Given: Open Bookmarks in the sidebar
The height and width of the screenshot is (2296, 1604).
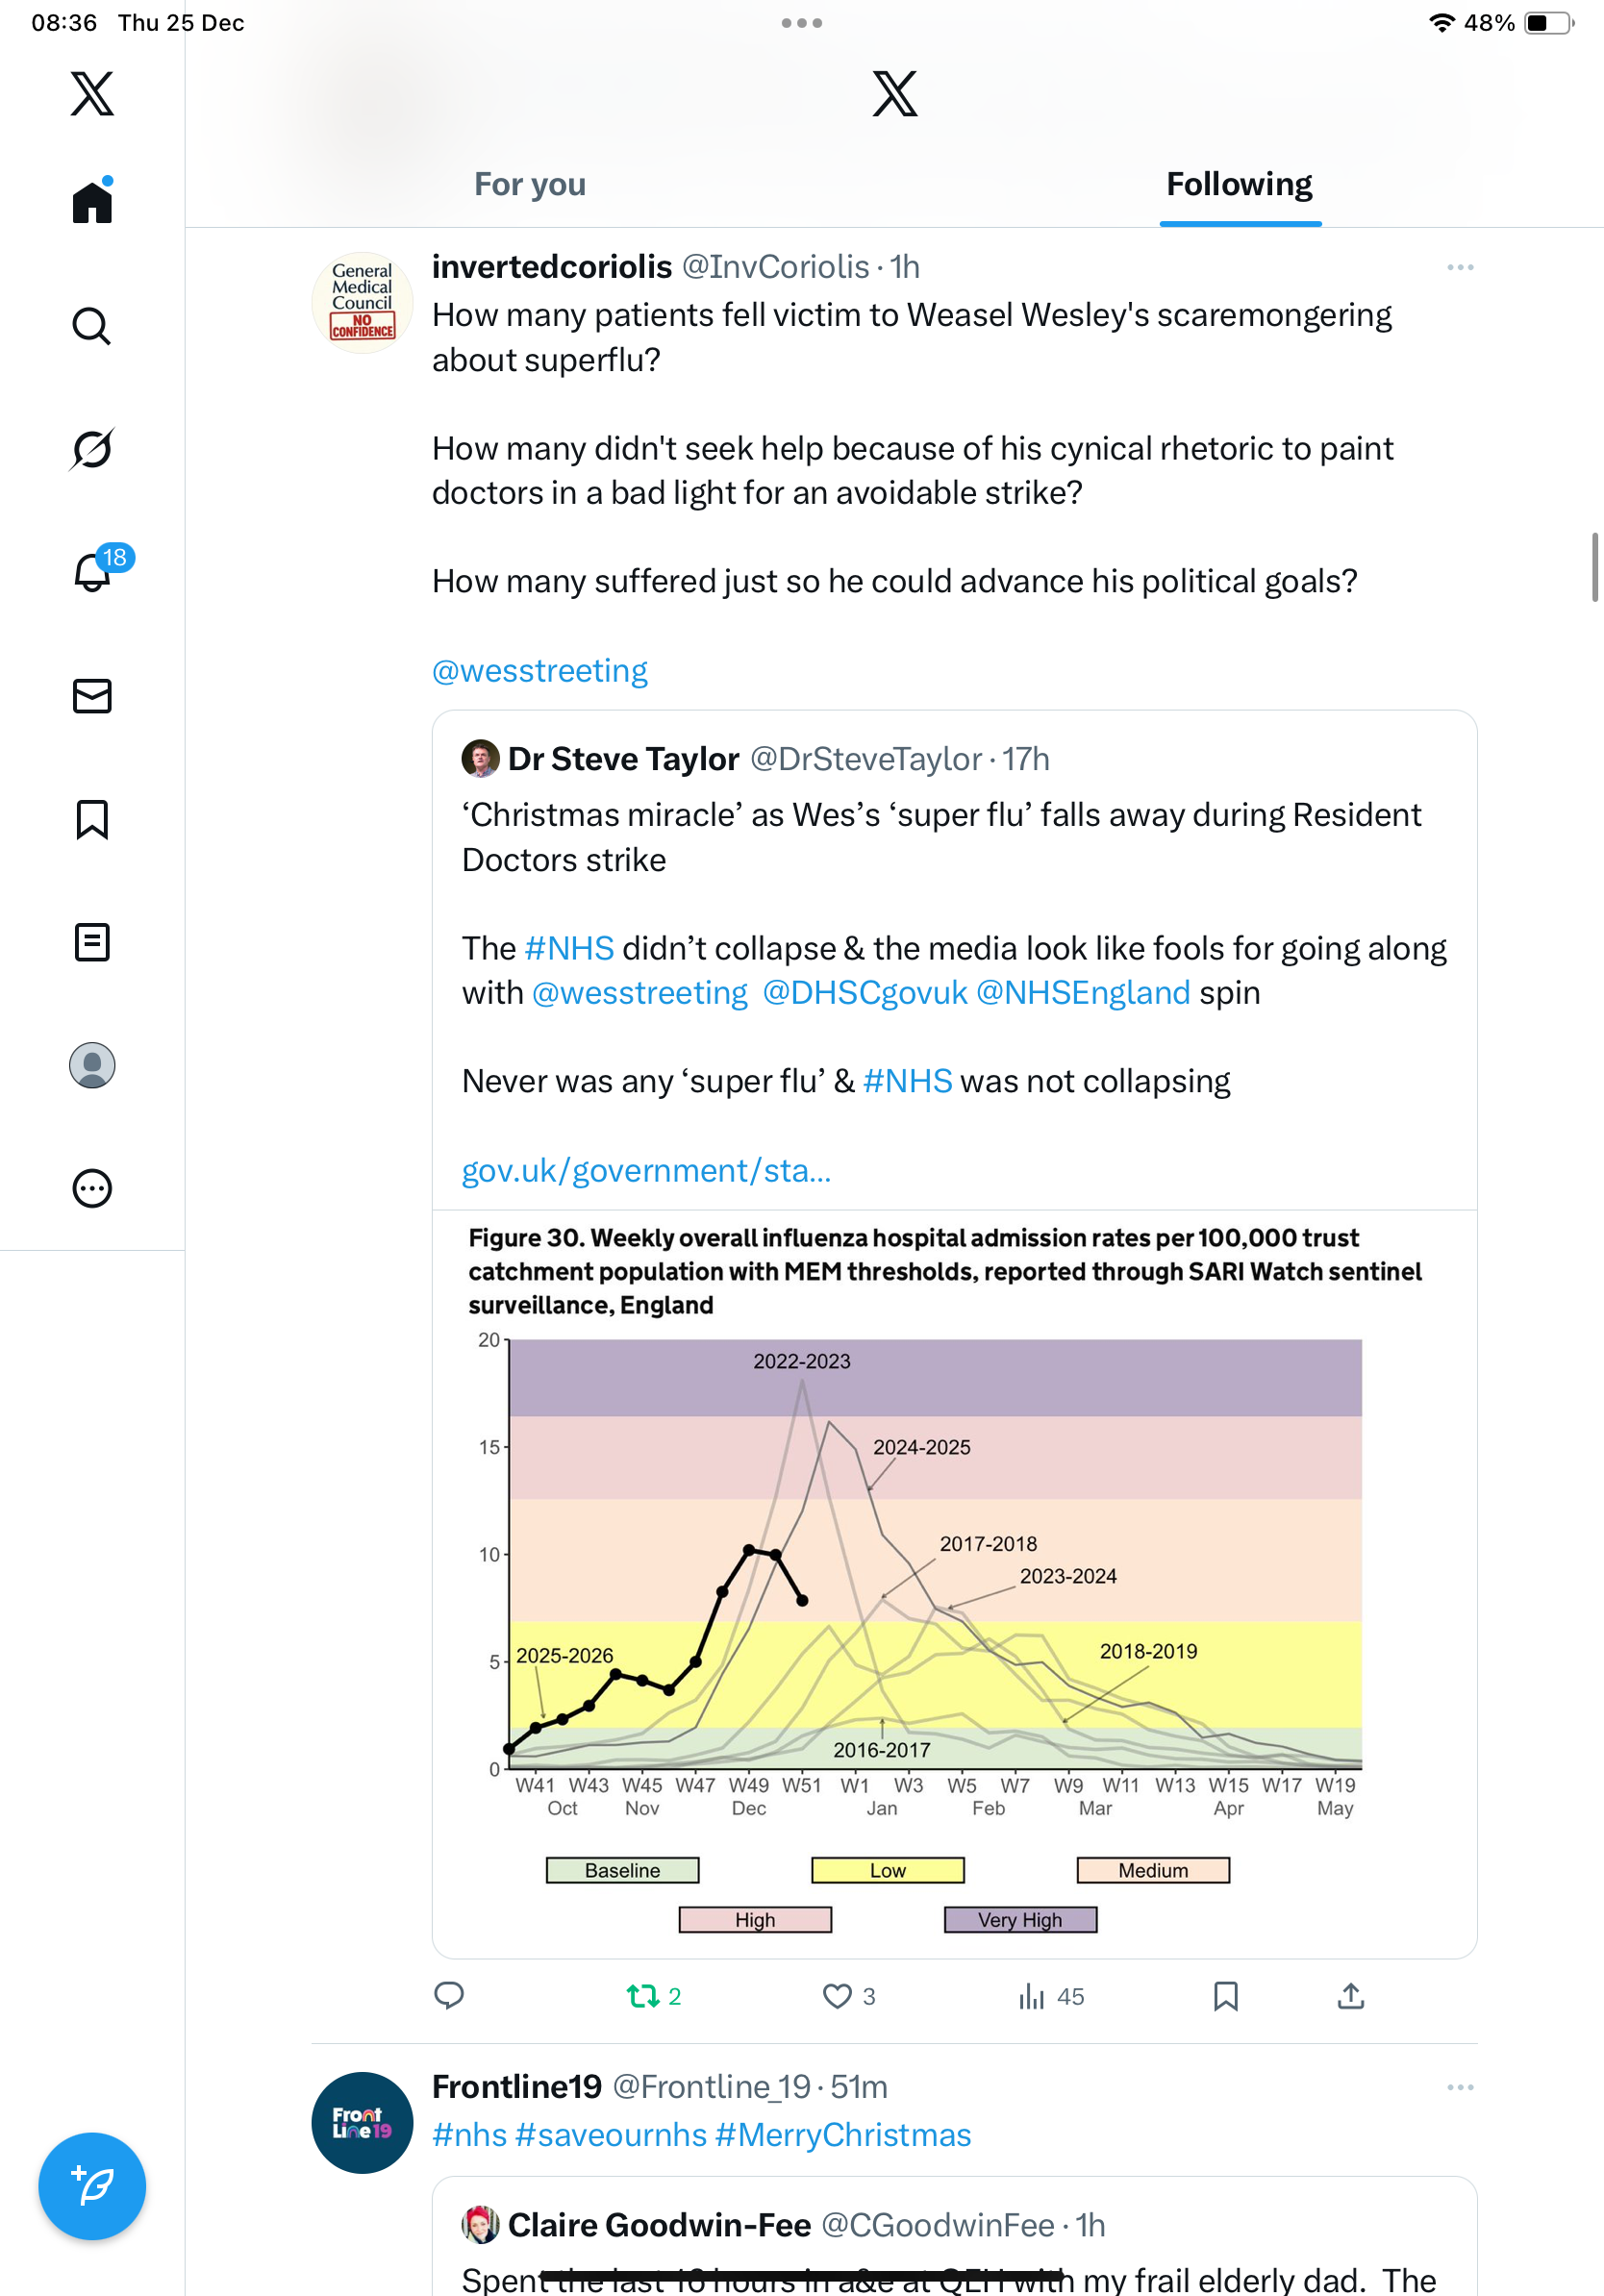Looking at the screenshot, I should click(x=92, y=819).
